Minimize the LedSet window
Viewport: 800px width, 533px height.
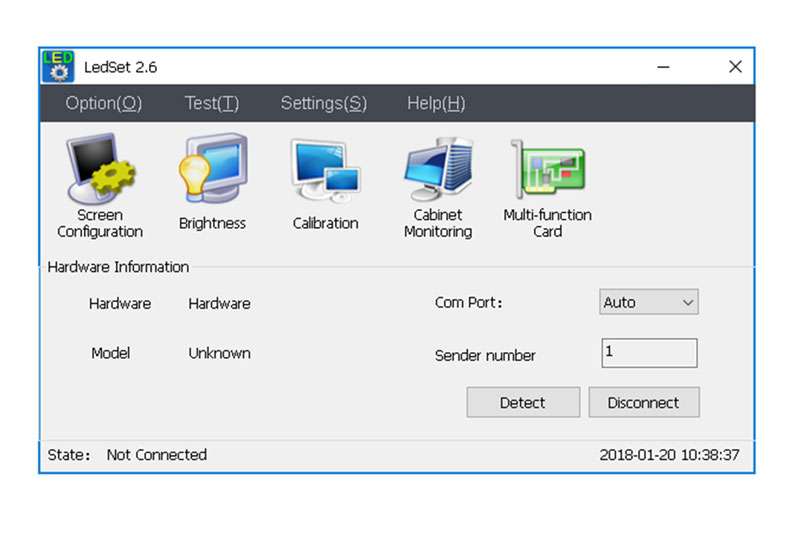(x=663, y=67)
